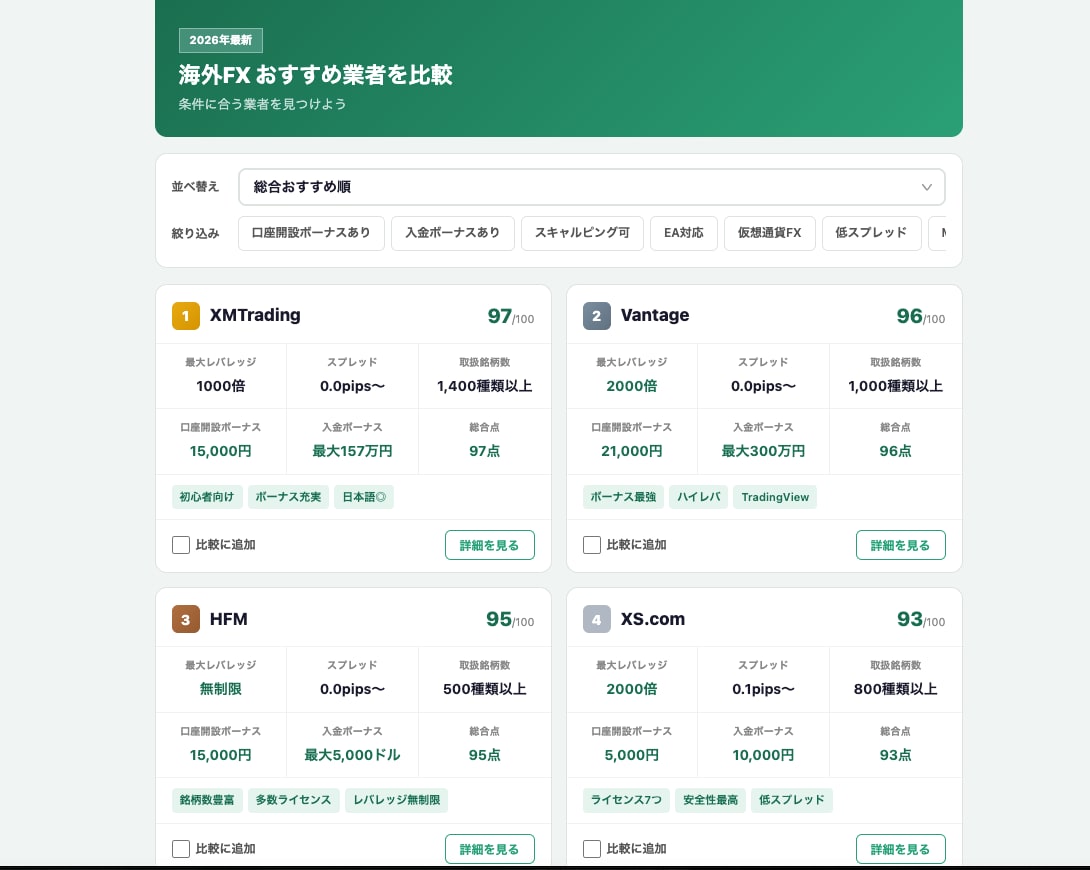Open 詳細を見る for Vantage
Screen dimensions: 1090x870
point(900,545)
